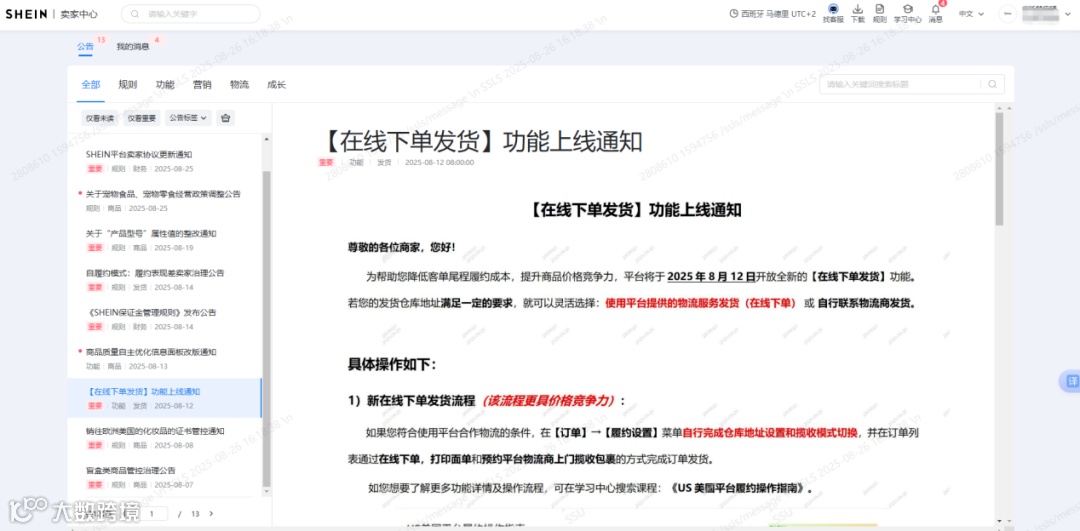Screen dimensions: 1080x531
Task: Expand the account menu chevron
Action: (x=1066, y=14)
